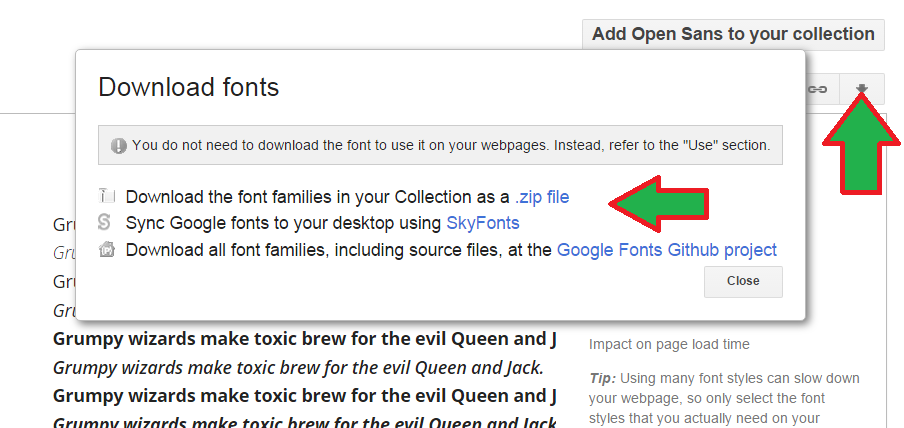
Task: Click the download arrow icon at top right
Action: [861, 90]
